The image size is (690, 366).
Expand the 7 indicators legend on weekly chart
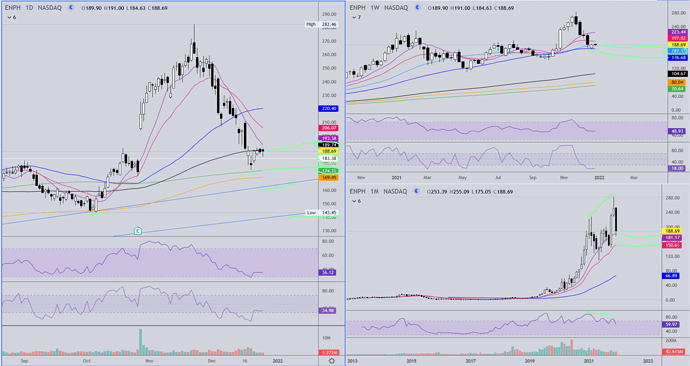tap(354, 17)
